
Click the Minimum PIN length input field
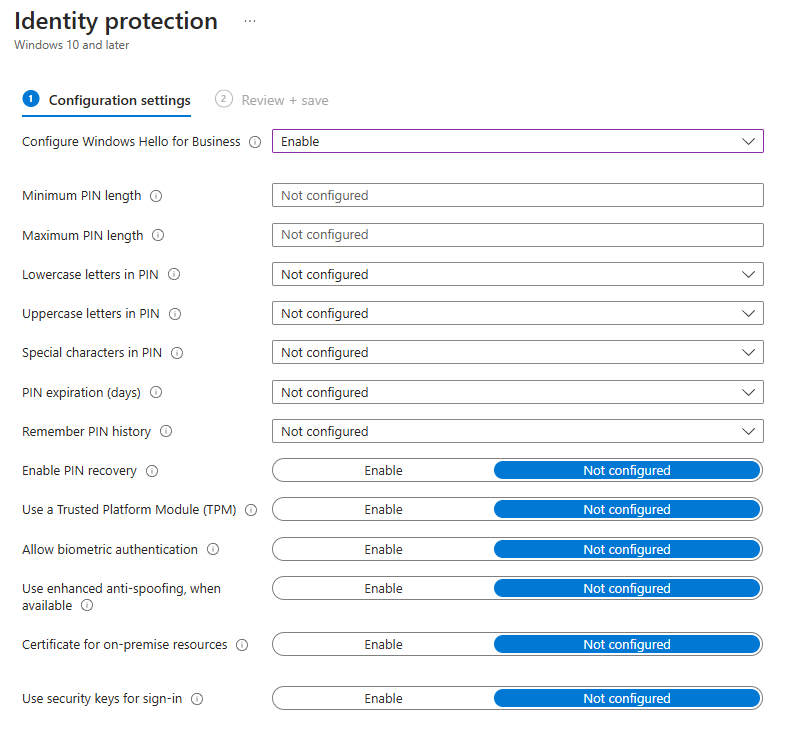[517, 196]
